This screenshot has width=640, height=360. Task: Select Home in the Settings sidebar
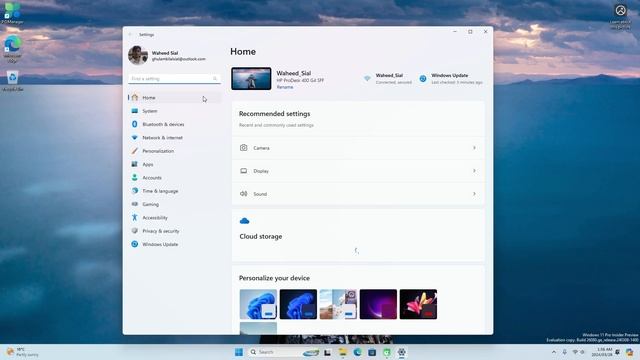point(174,98)
